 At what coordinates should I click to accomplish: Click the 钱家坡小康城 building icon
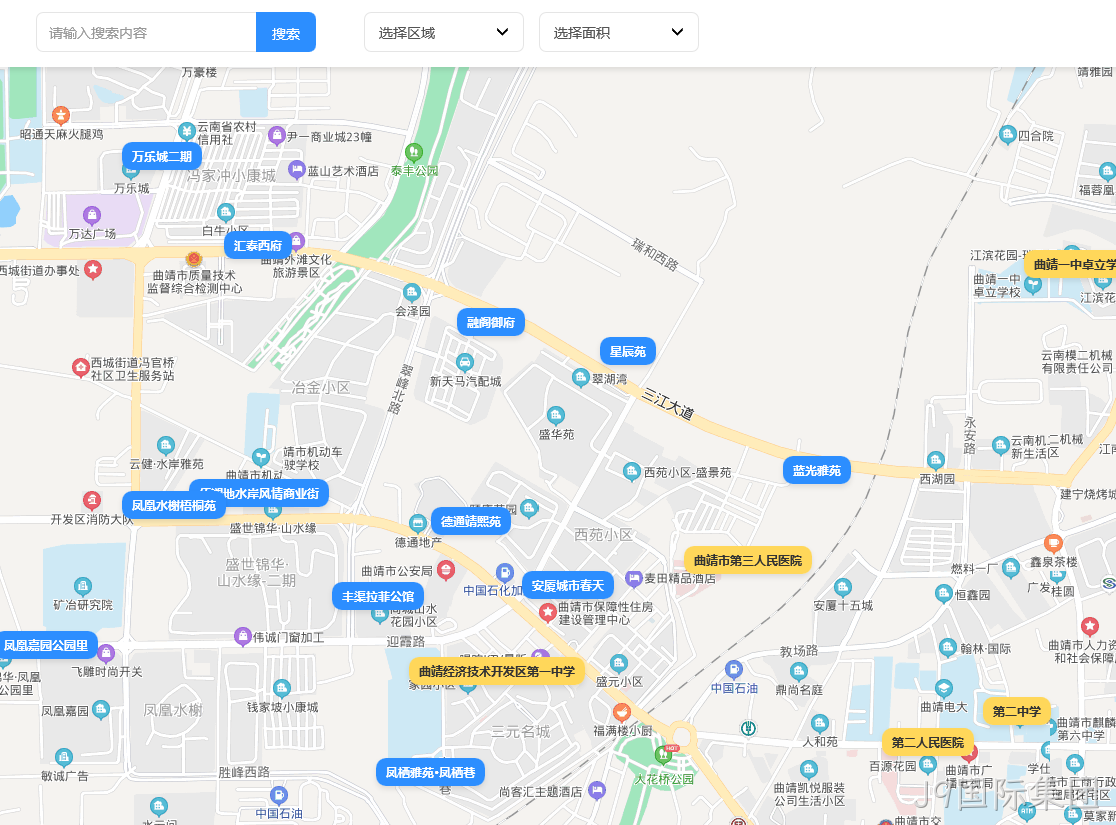pyautogui.click(x=282, y=689)
